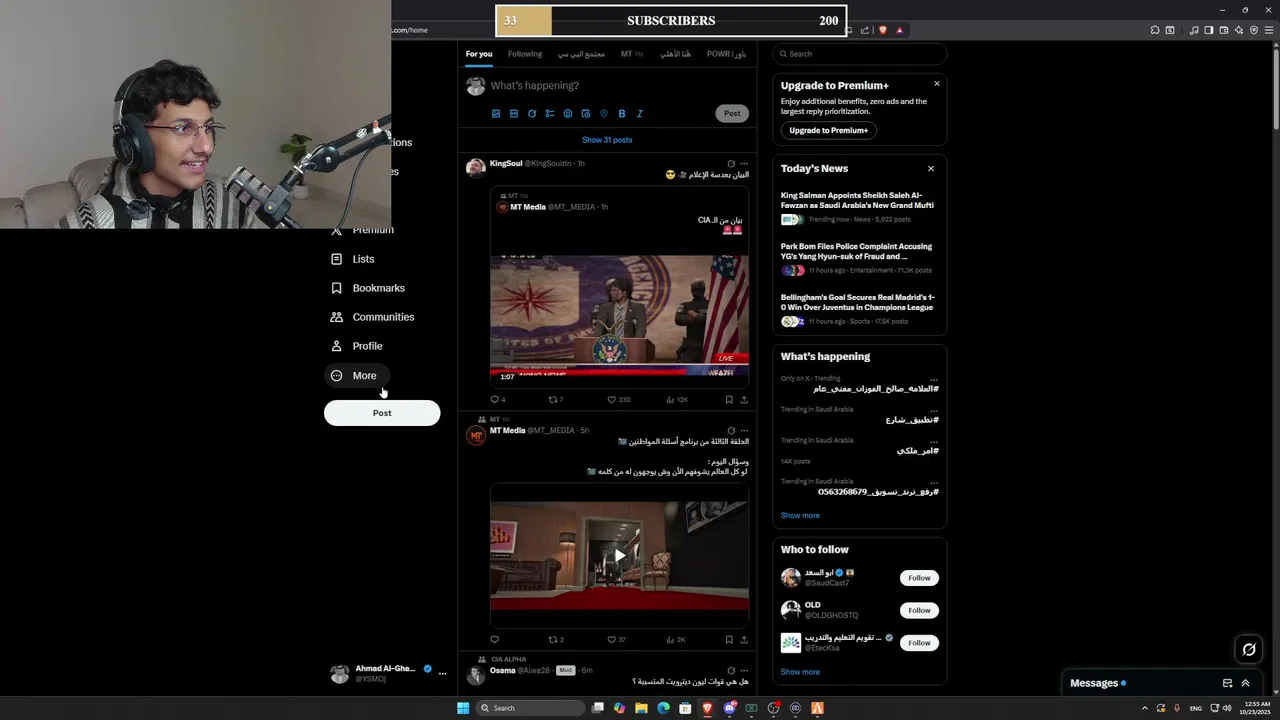Open Brave Rewards triangle icon
The height and width of the screenshot is (720, 1280).
coord(899,30)
